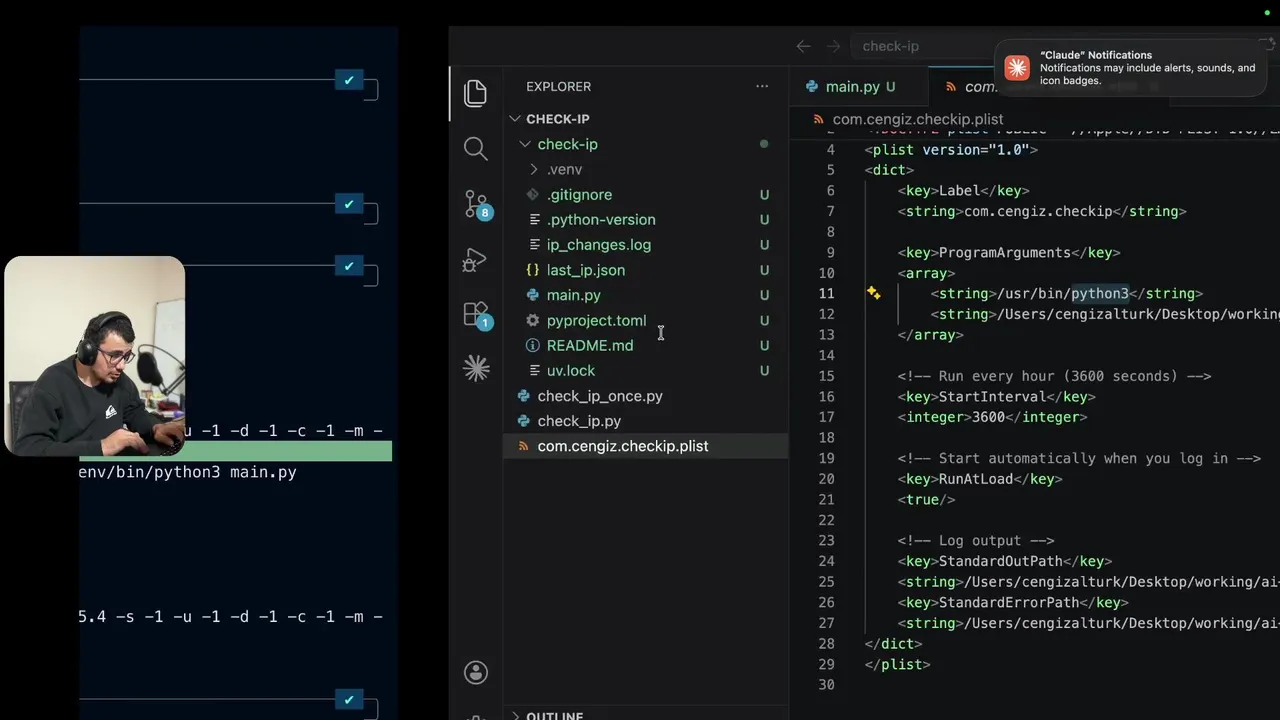Open main.py from the file tree
Screen dimensions: 1280x720
pyautogui.click(x=573, y=295)
